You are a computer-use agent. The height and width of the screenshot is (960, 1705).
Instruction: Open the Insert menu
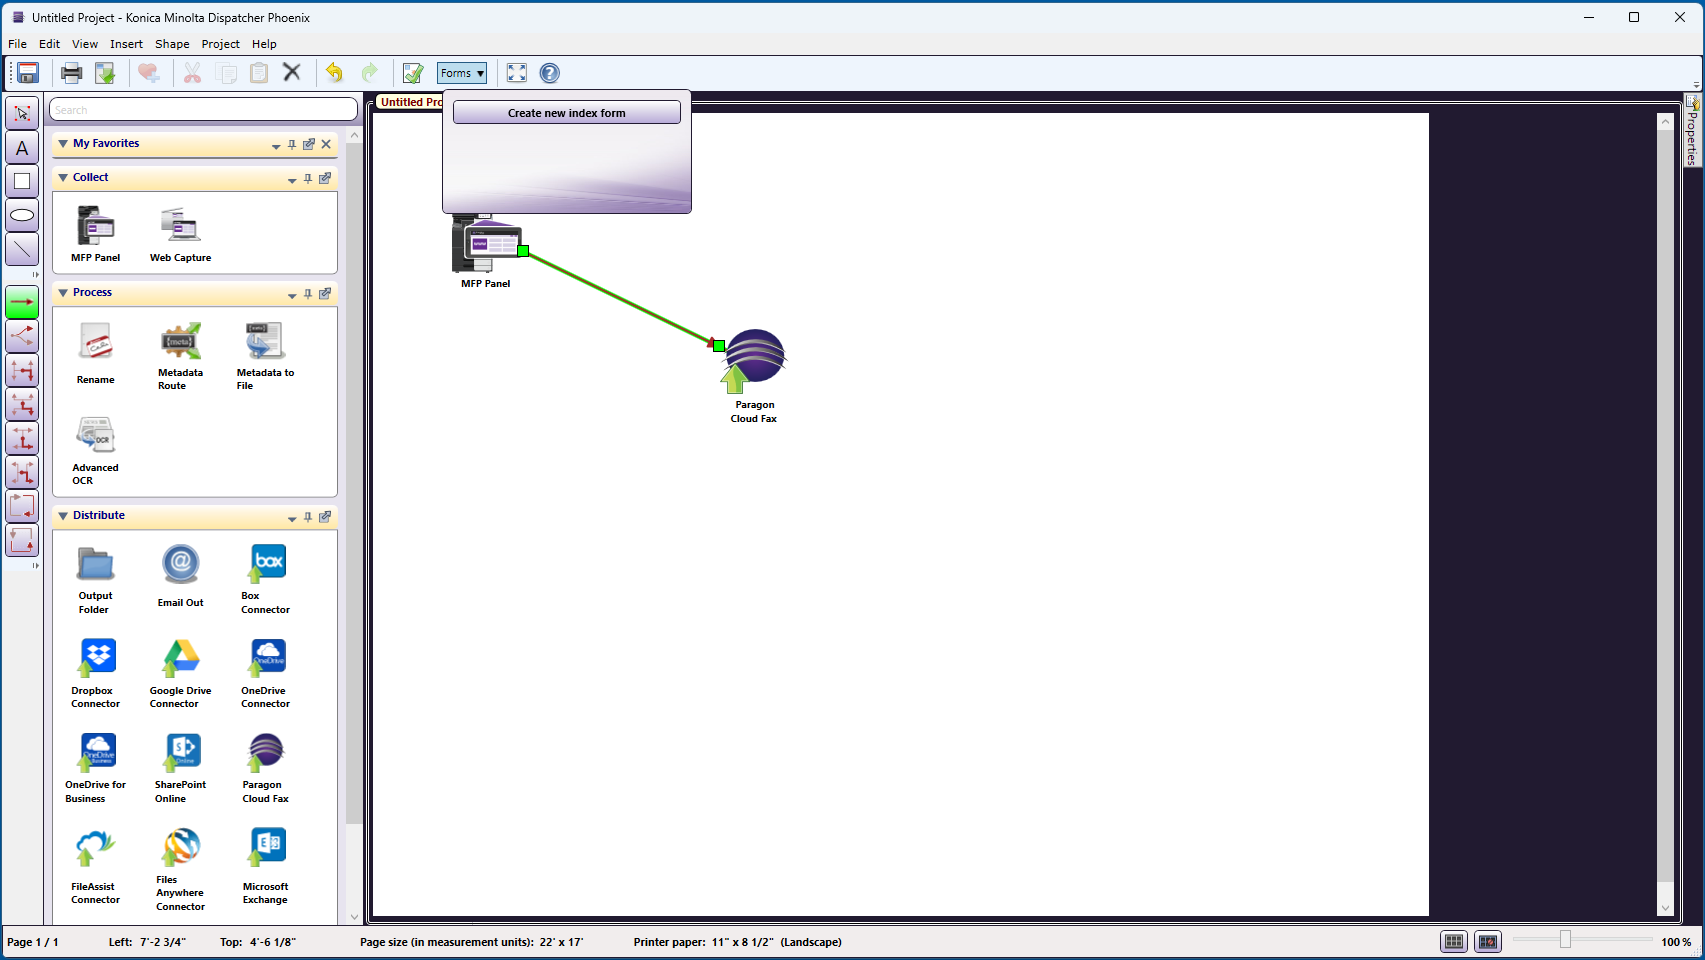click(x=127, y=44)
